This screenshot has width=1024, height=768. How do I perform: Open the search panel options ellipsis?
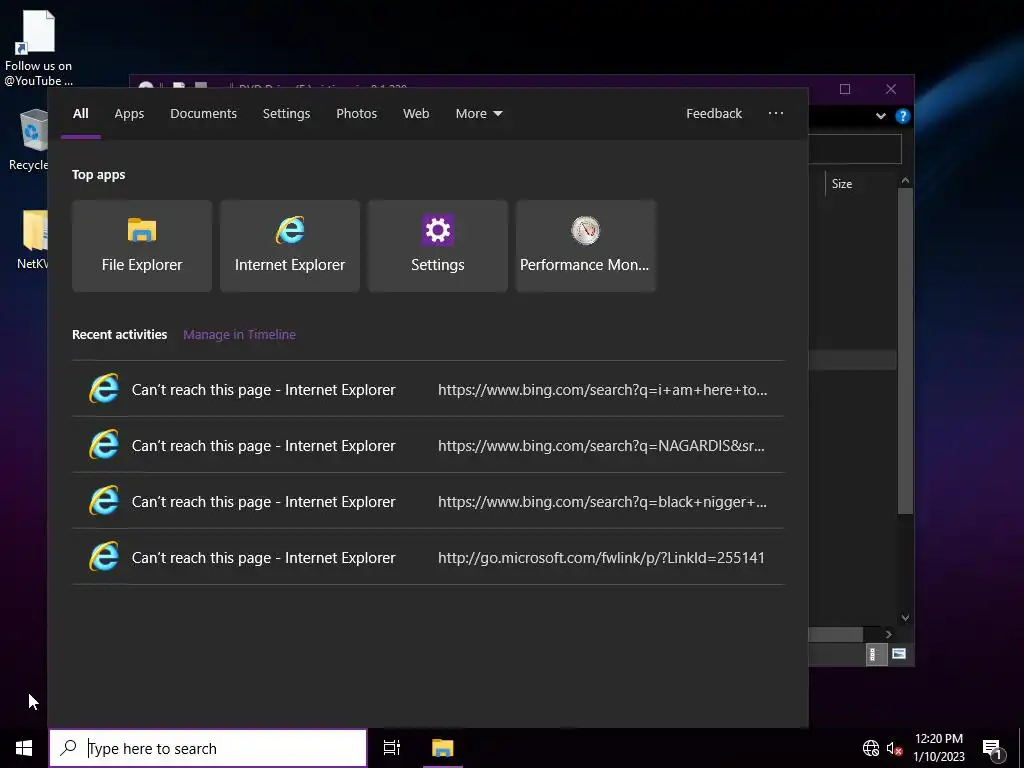point(776,113)
